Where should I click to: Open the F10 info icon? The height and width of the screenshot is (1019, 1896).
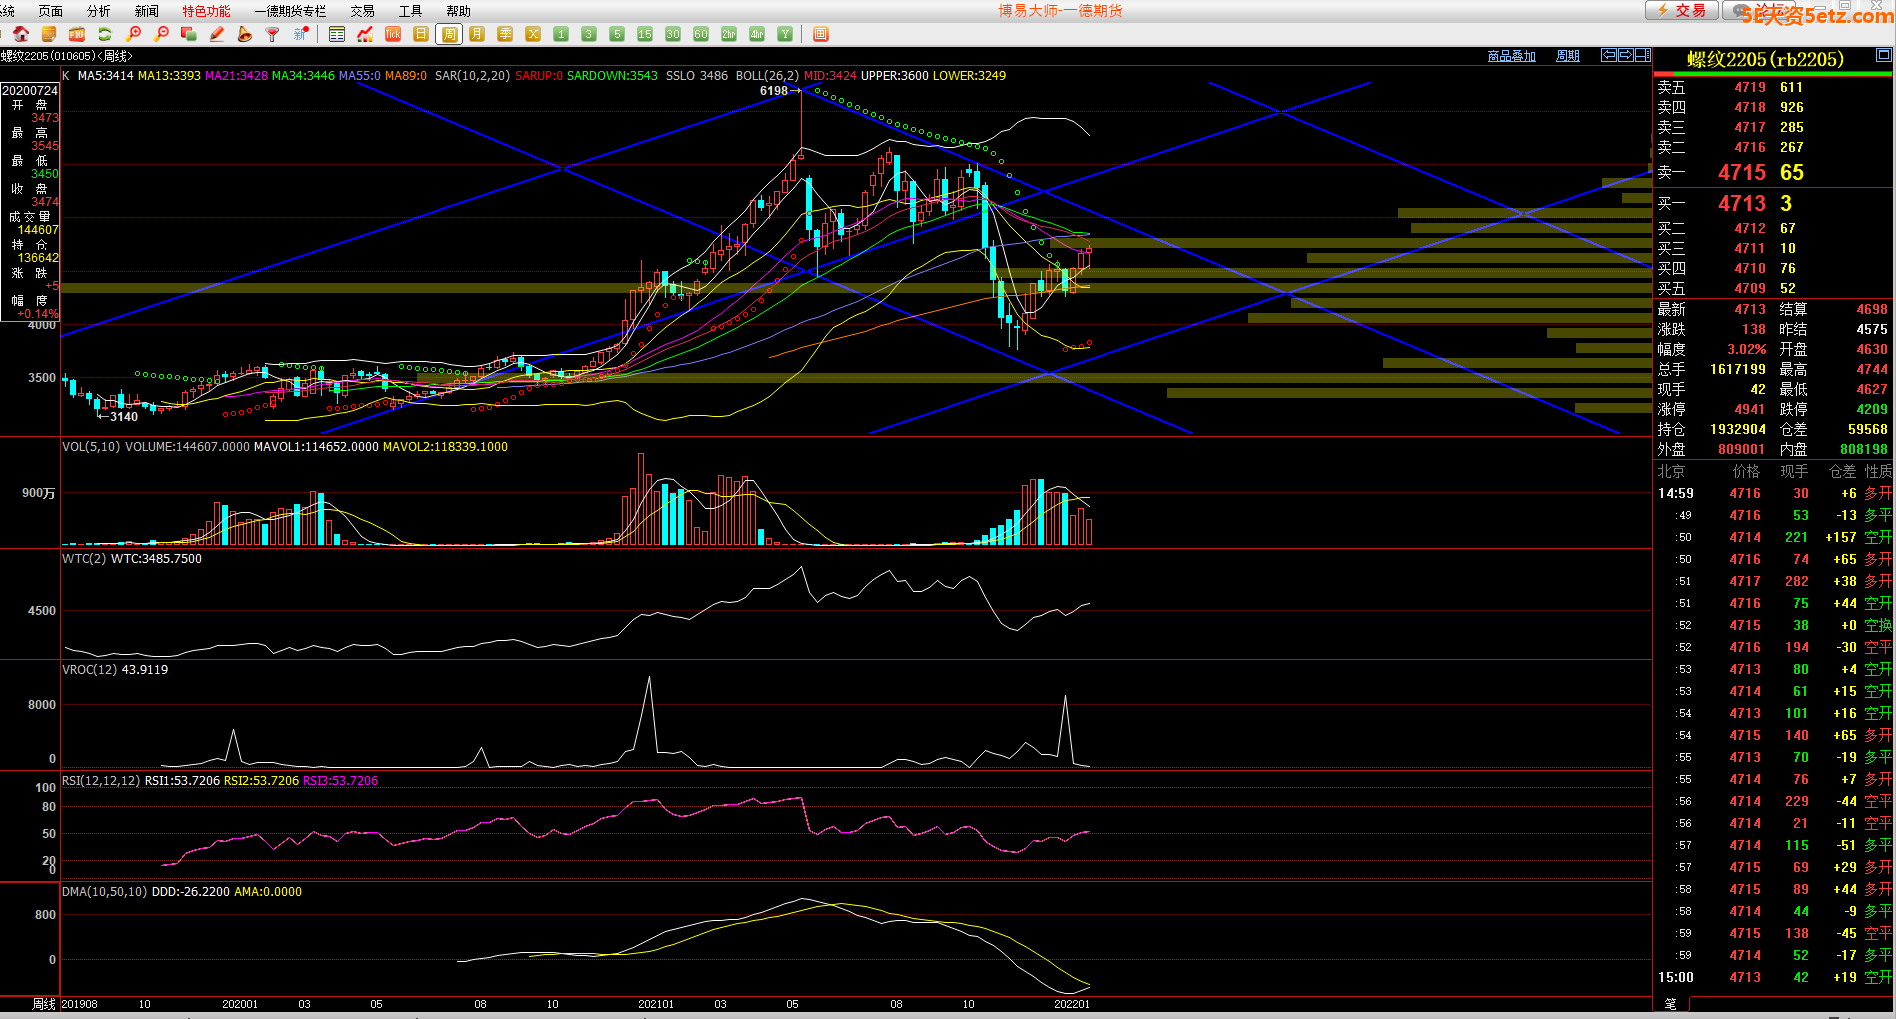click(77, 34)
